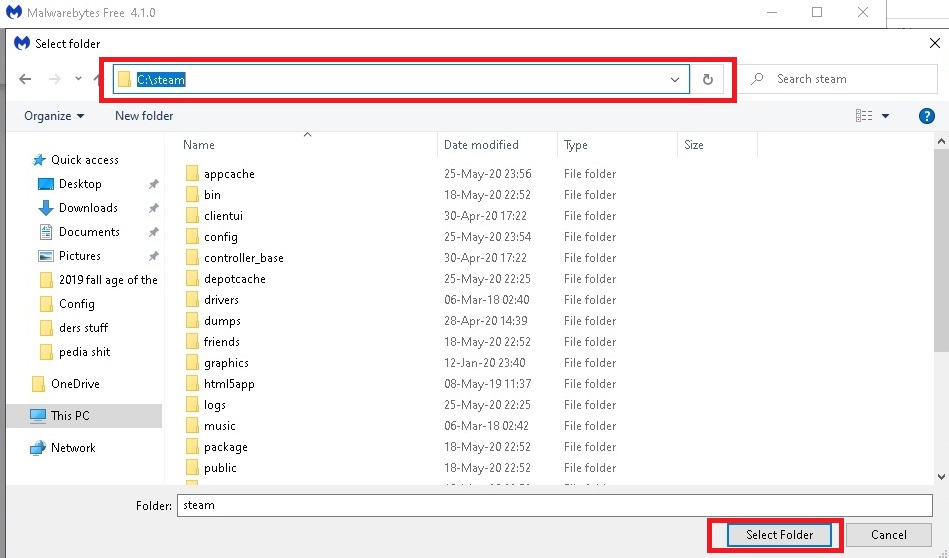949x558 pixels.
Task: Minimize the Malwarebytes Free window
Action: (x=772, y=12)
